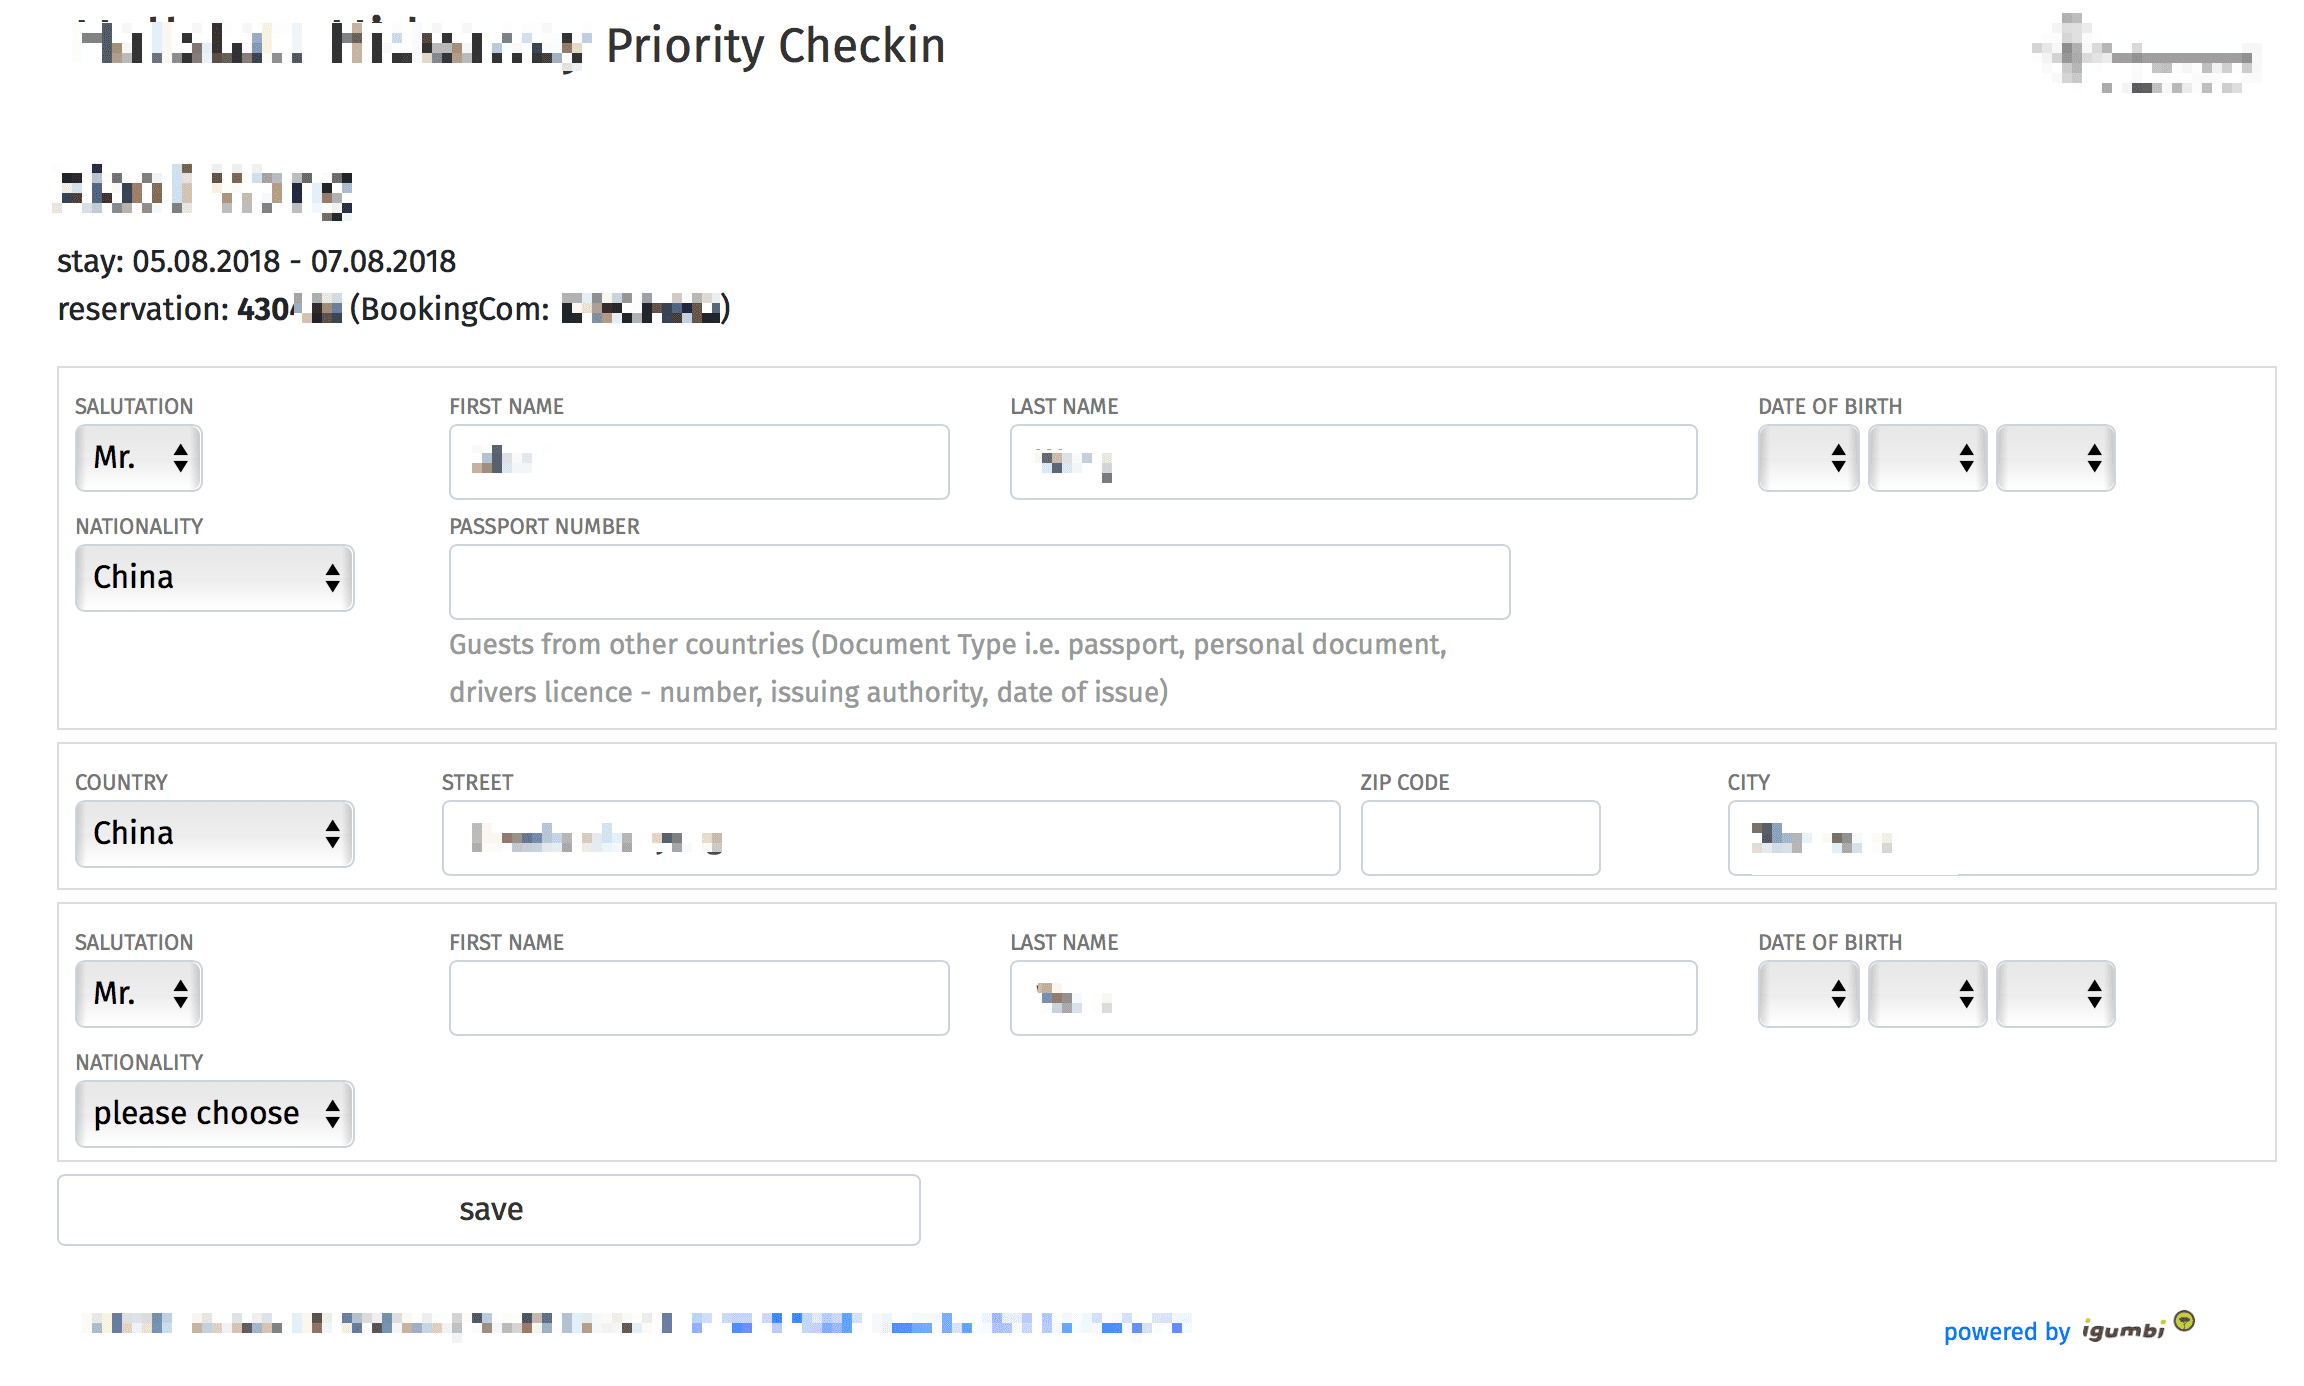The image size is (2304, 1386).
Task: Click the Passport Number field
Action: [980, 582]
